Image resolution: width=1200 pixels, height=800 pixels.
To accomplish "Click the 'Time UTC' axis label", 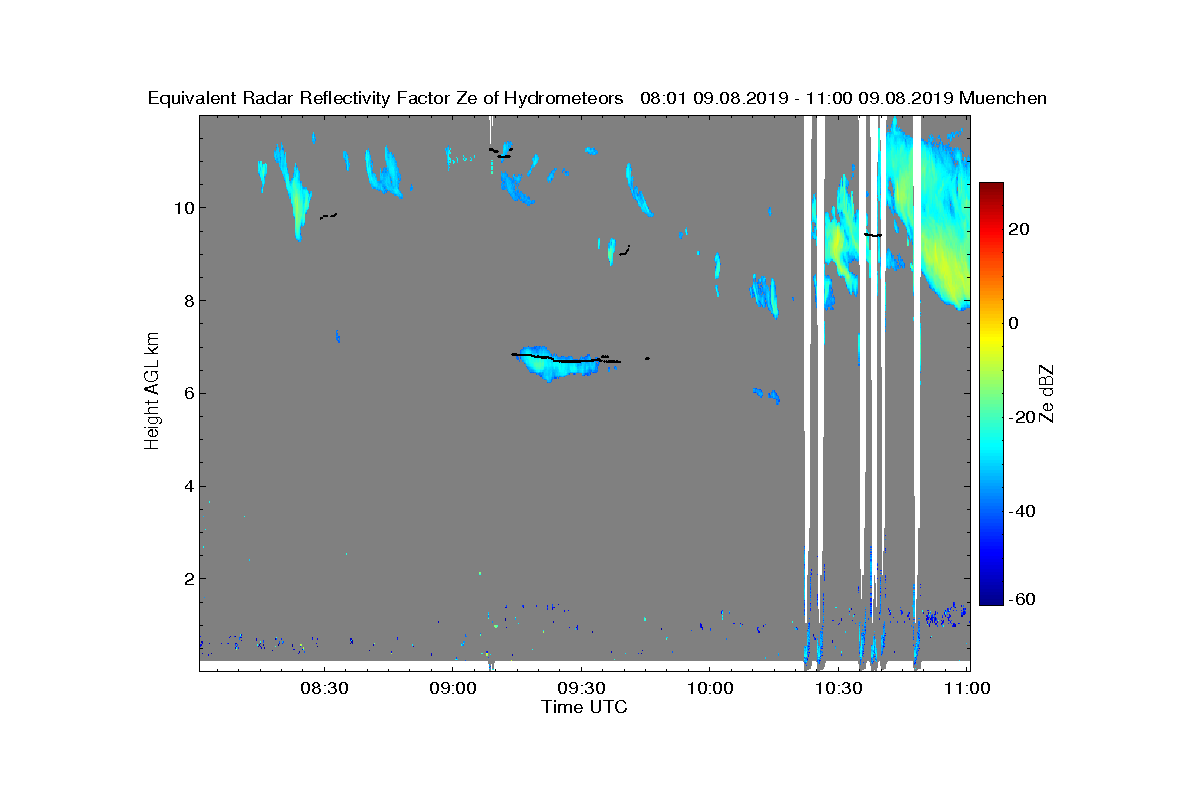I will click(x=585, y=707).
